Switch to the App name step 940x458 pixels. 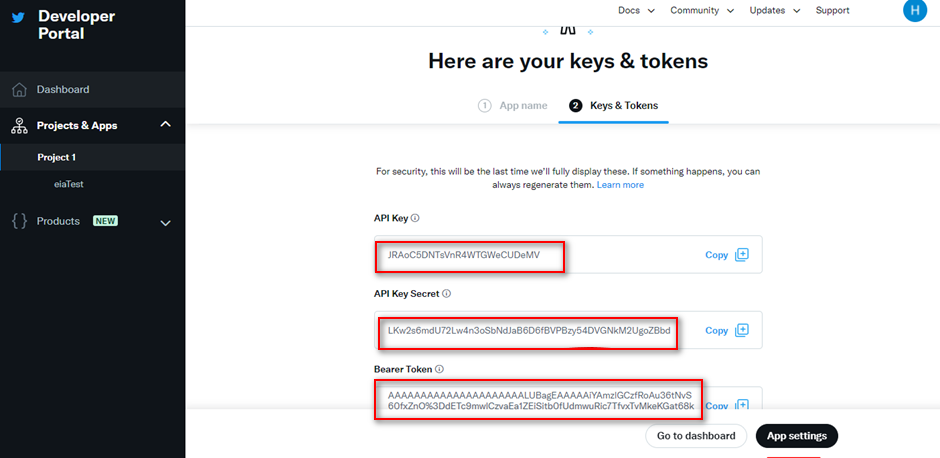(x=513, y=106)
